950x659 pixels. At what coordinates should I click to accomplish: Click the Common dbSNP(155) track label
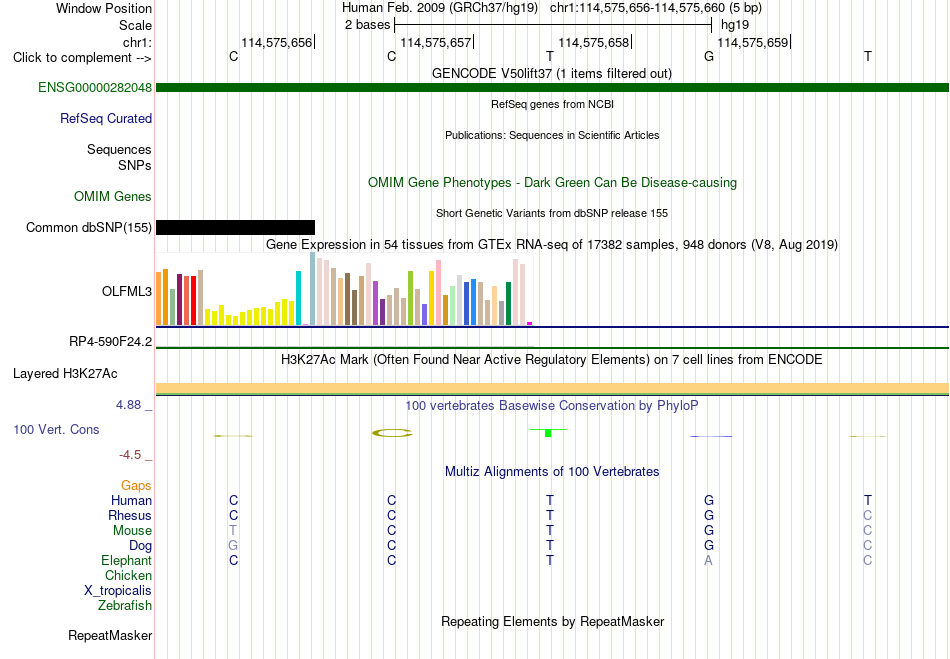88,227
